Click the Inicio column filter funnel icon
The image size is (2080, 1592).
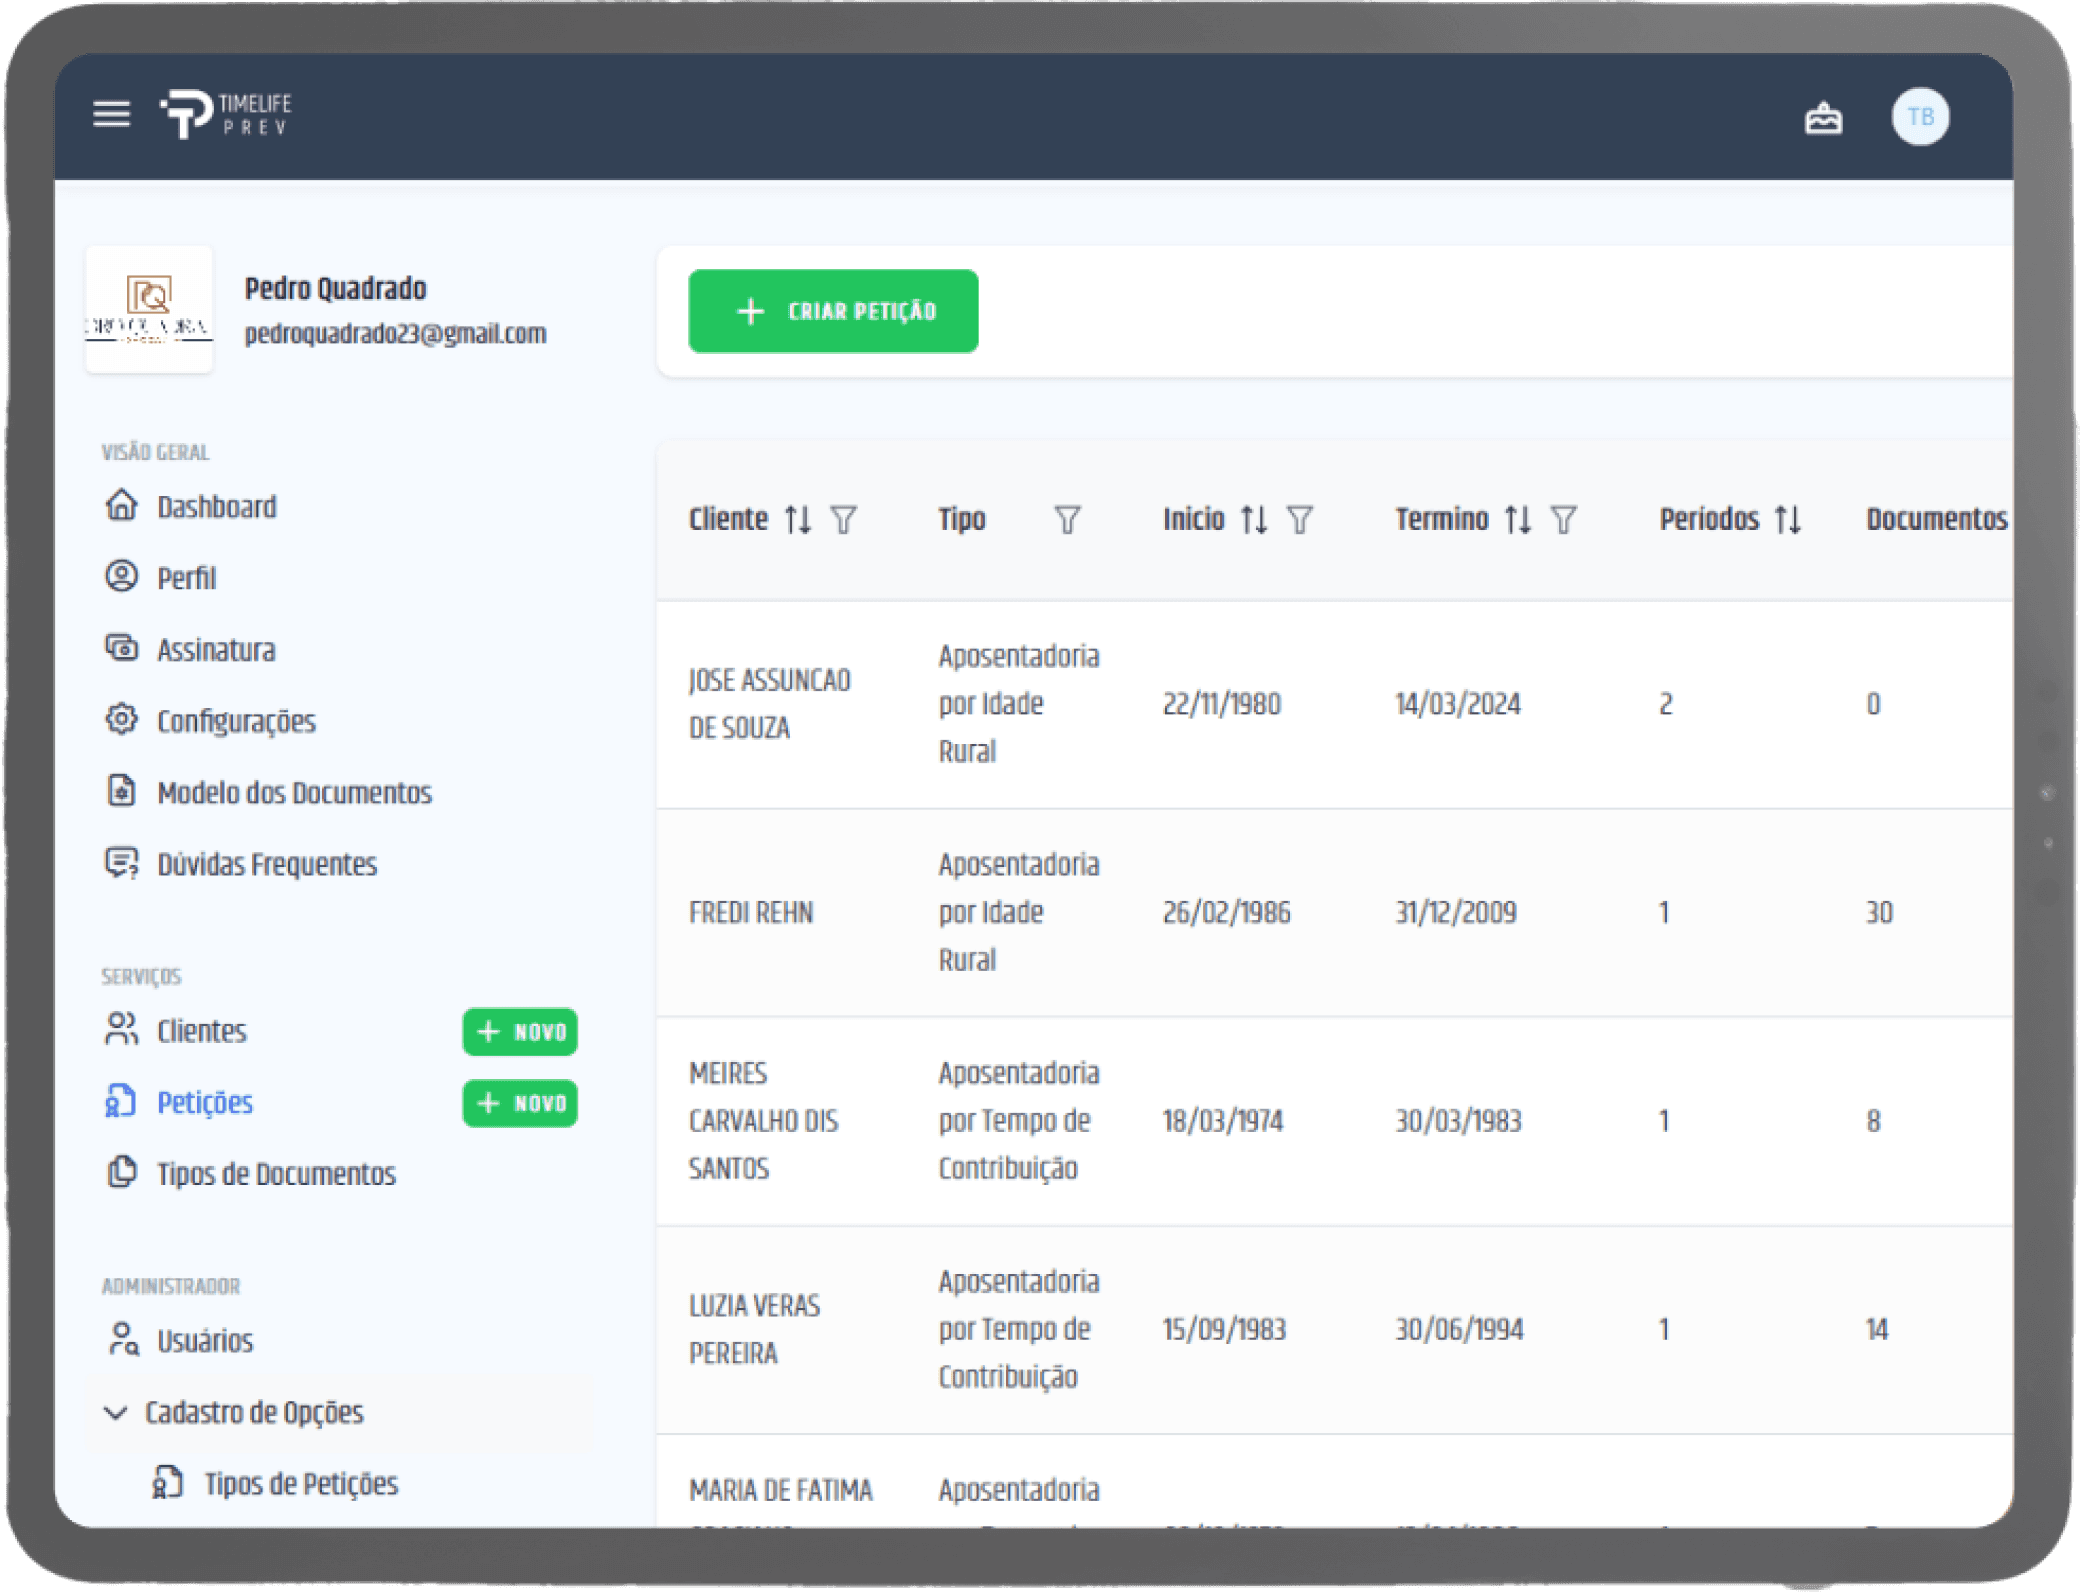1299,520
